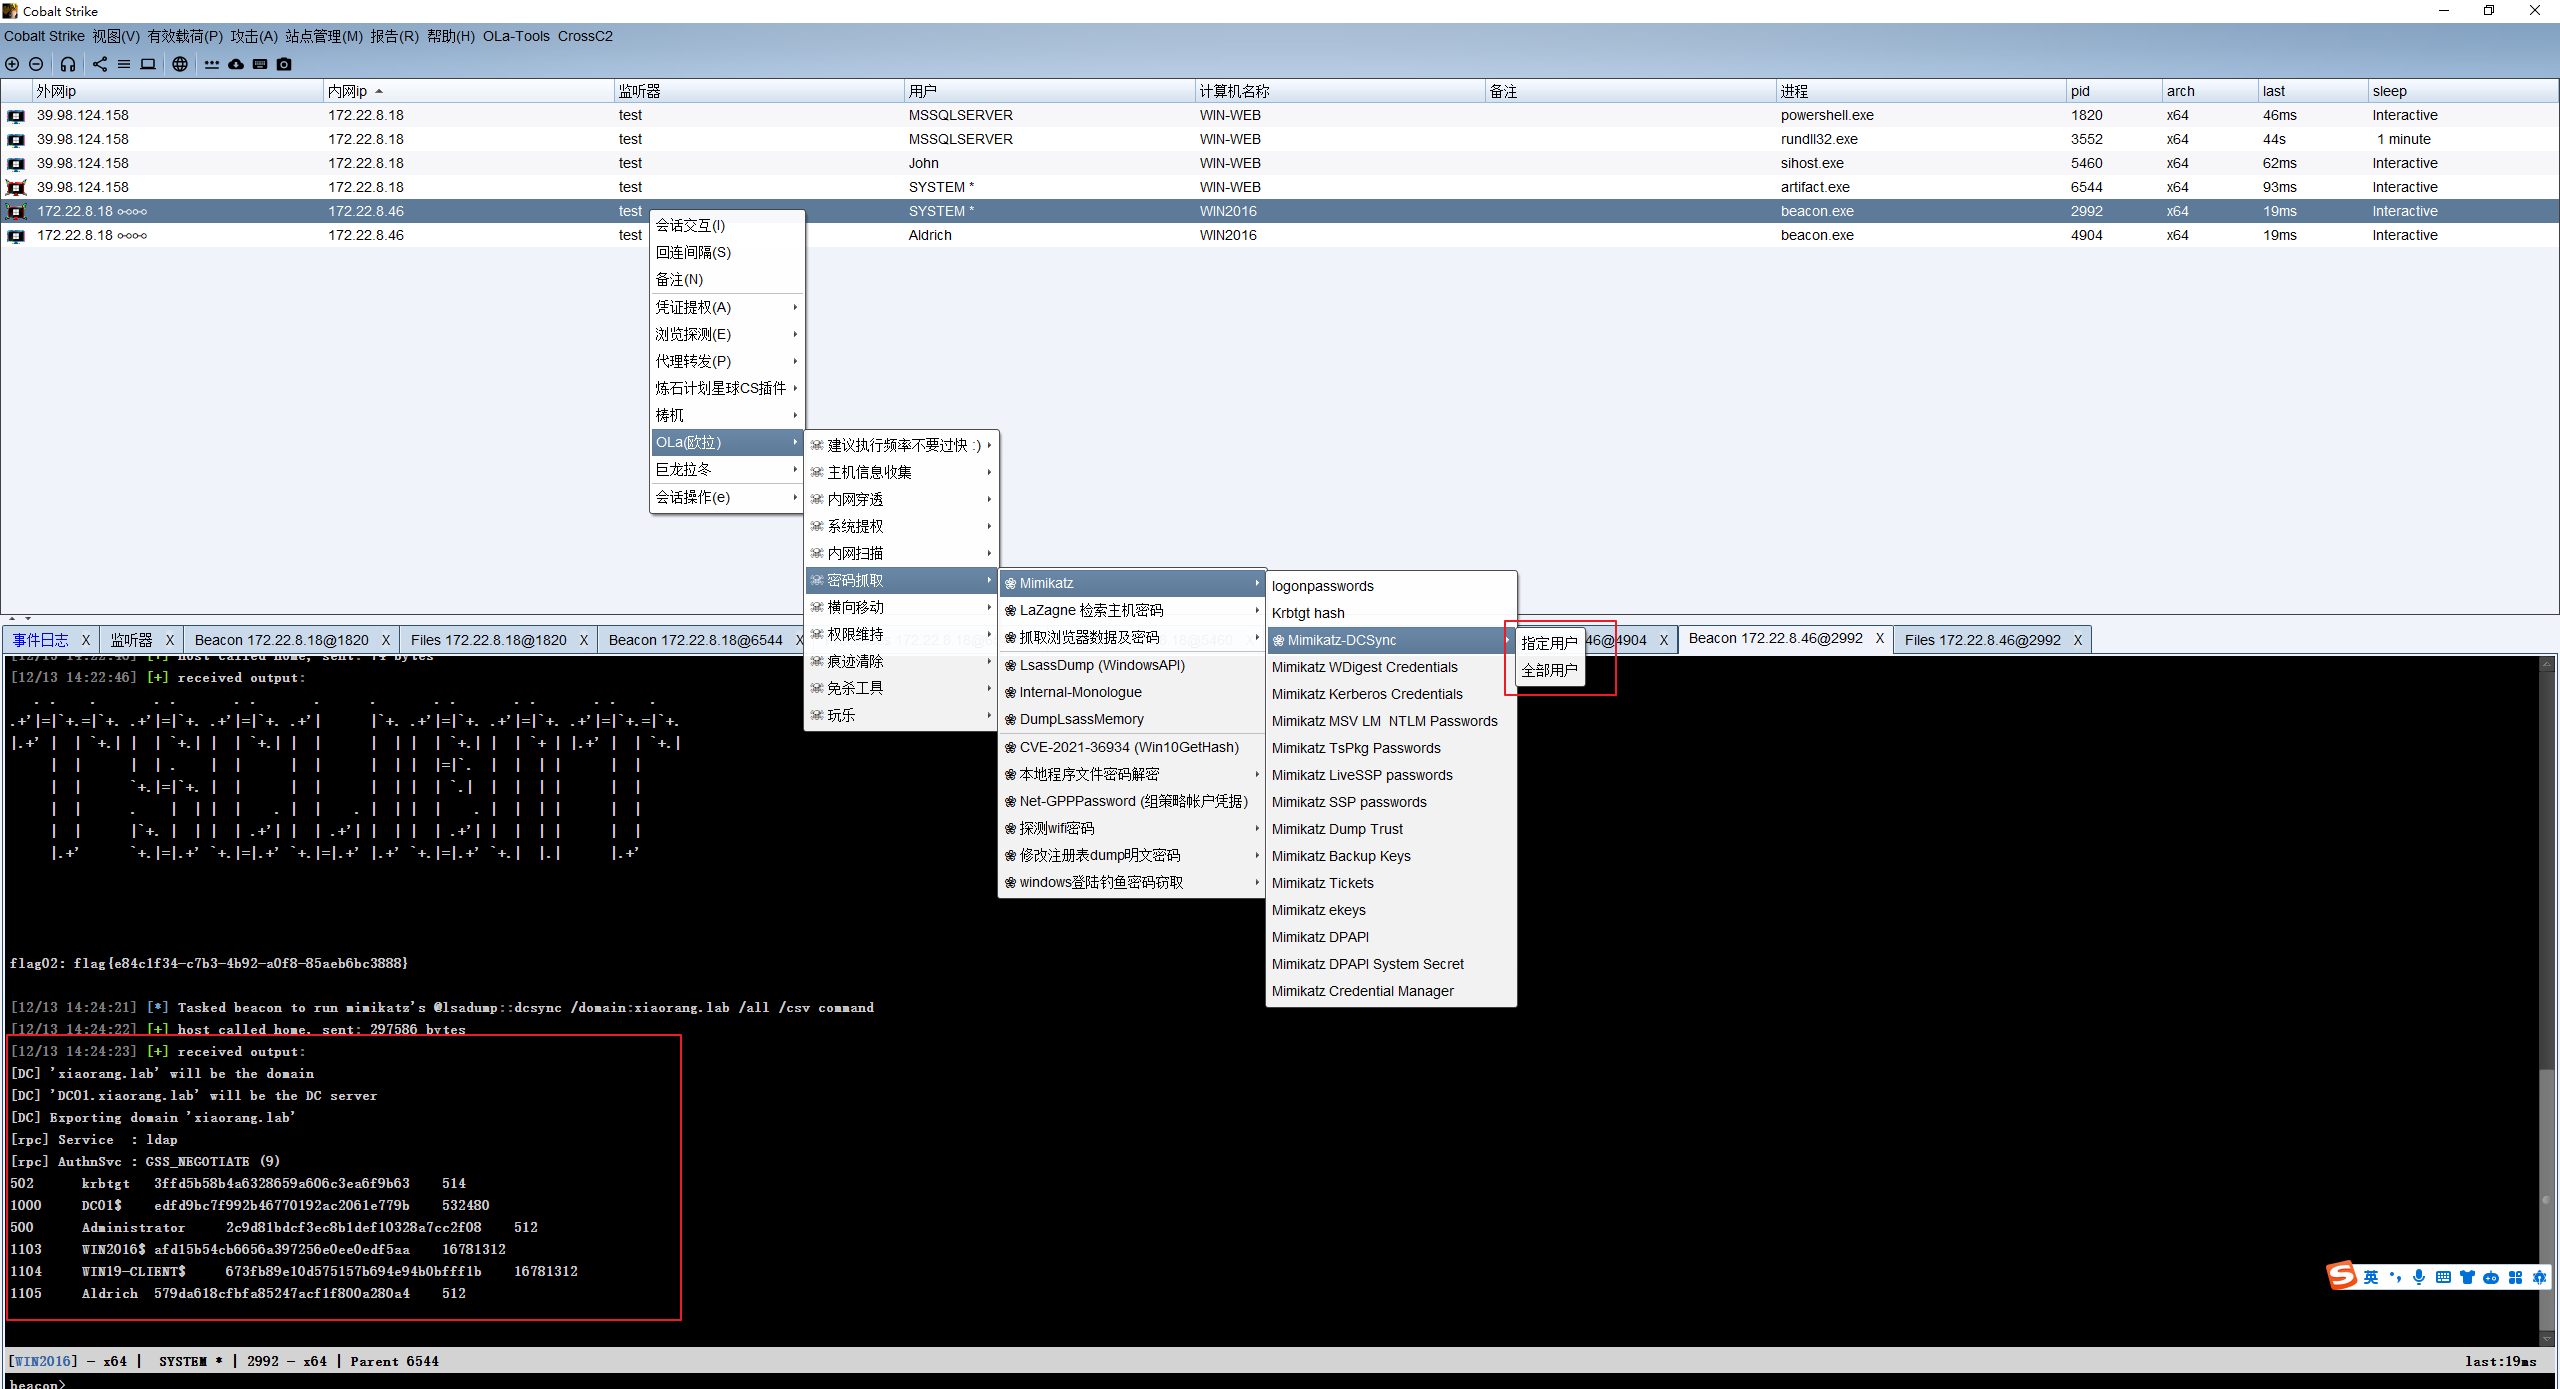Open the CrossC2 menu
This screenshot has height=1389, width=2560.
click(585, 36)
